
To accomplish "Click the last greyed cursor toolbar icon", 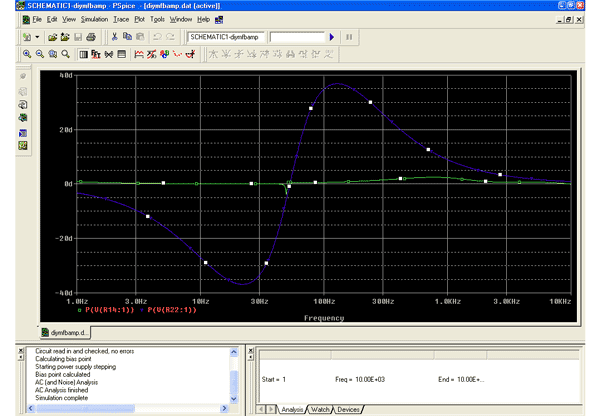I will pos(329,54).
